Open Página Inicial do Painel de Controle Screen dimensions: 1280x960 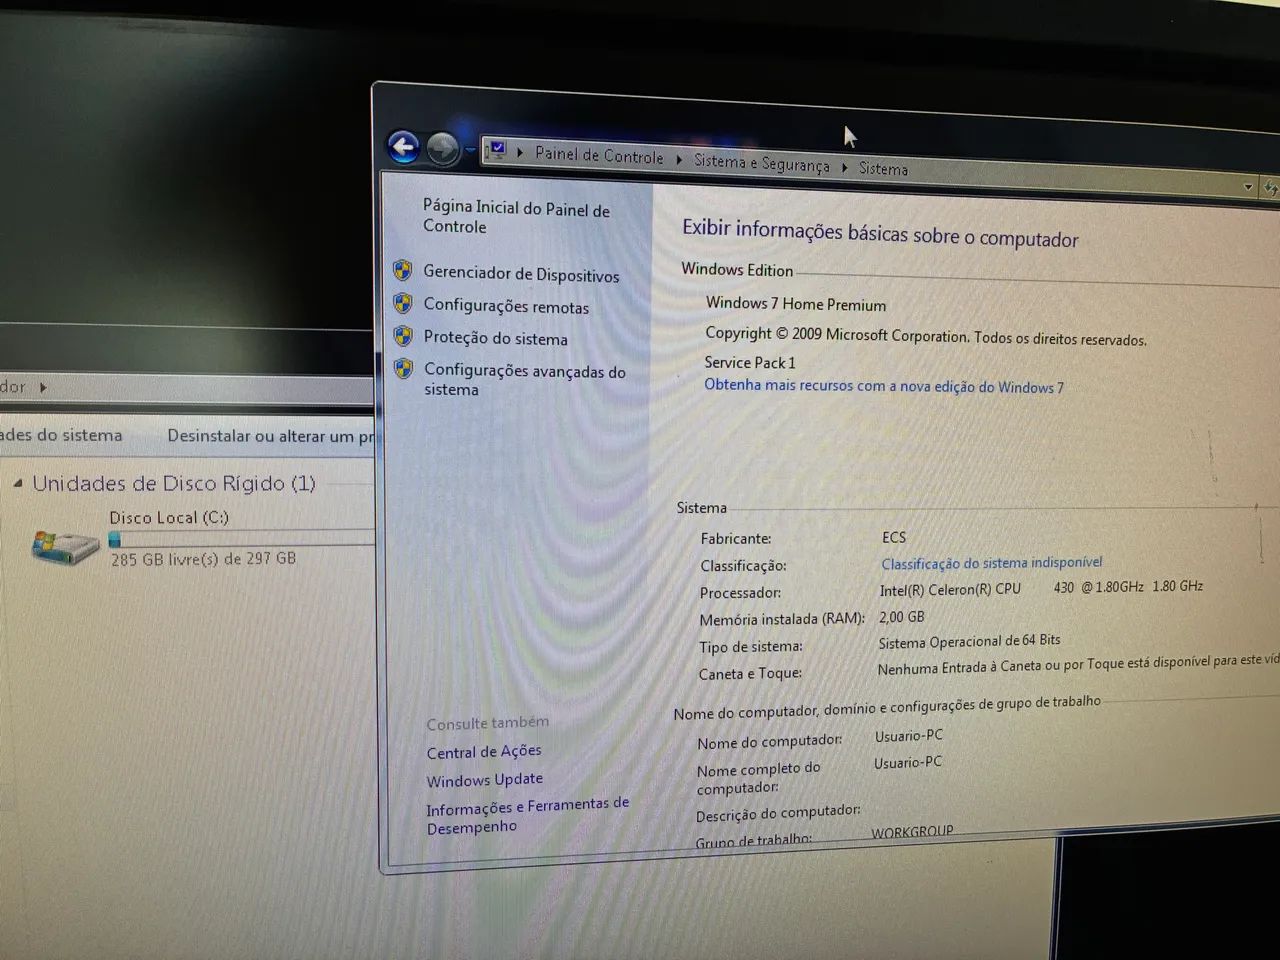click(516, 216)
